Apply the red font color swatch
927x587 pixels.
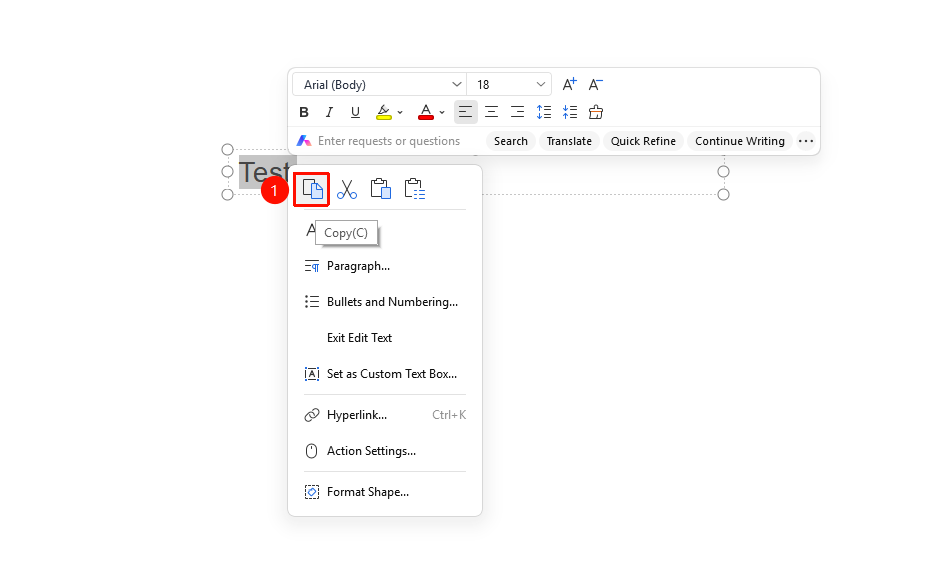coord(426,112)
